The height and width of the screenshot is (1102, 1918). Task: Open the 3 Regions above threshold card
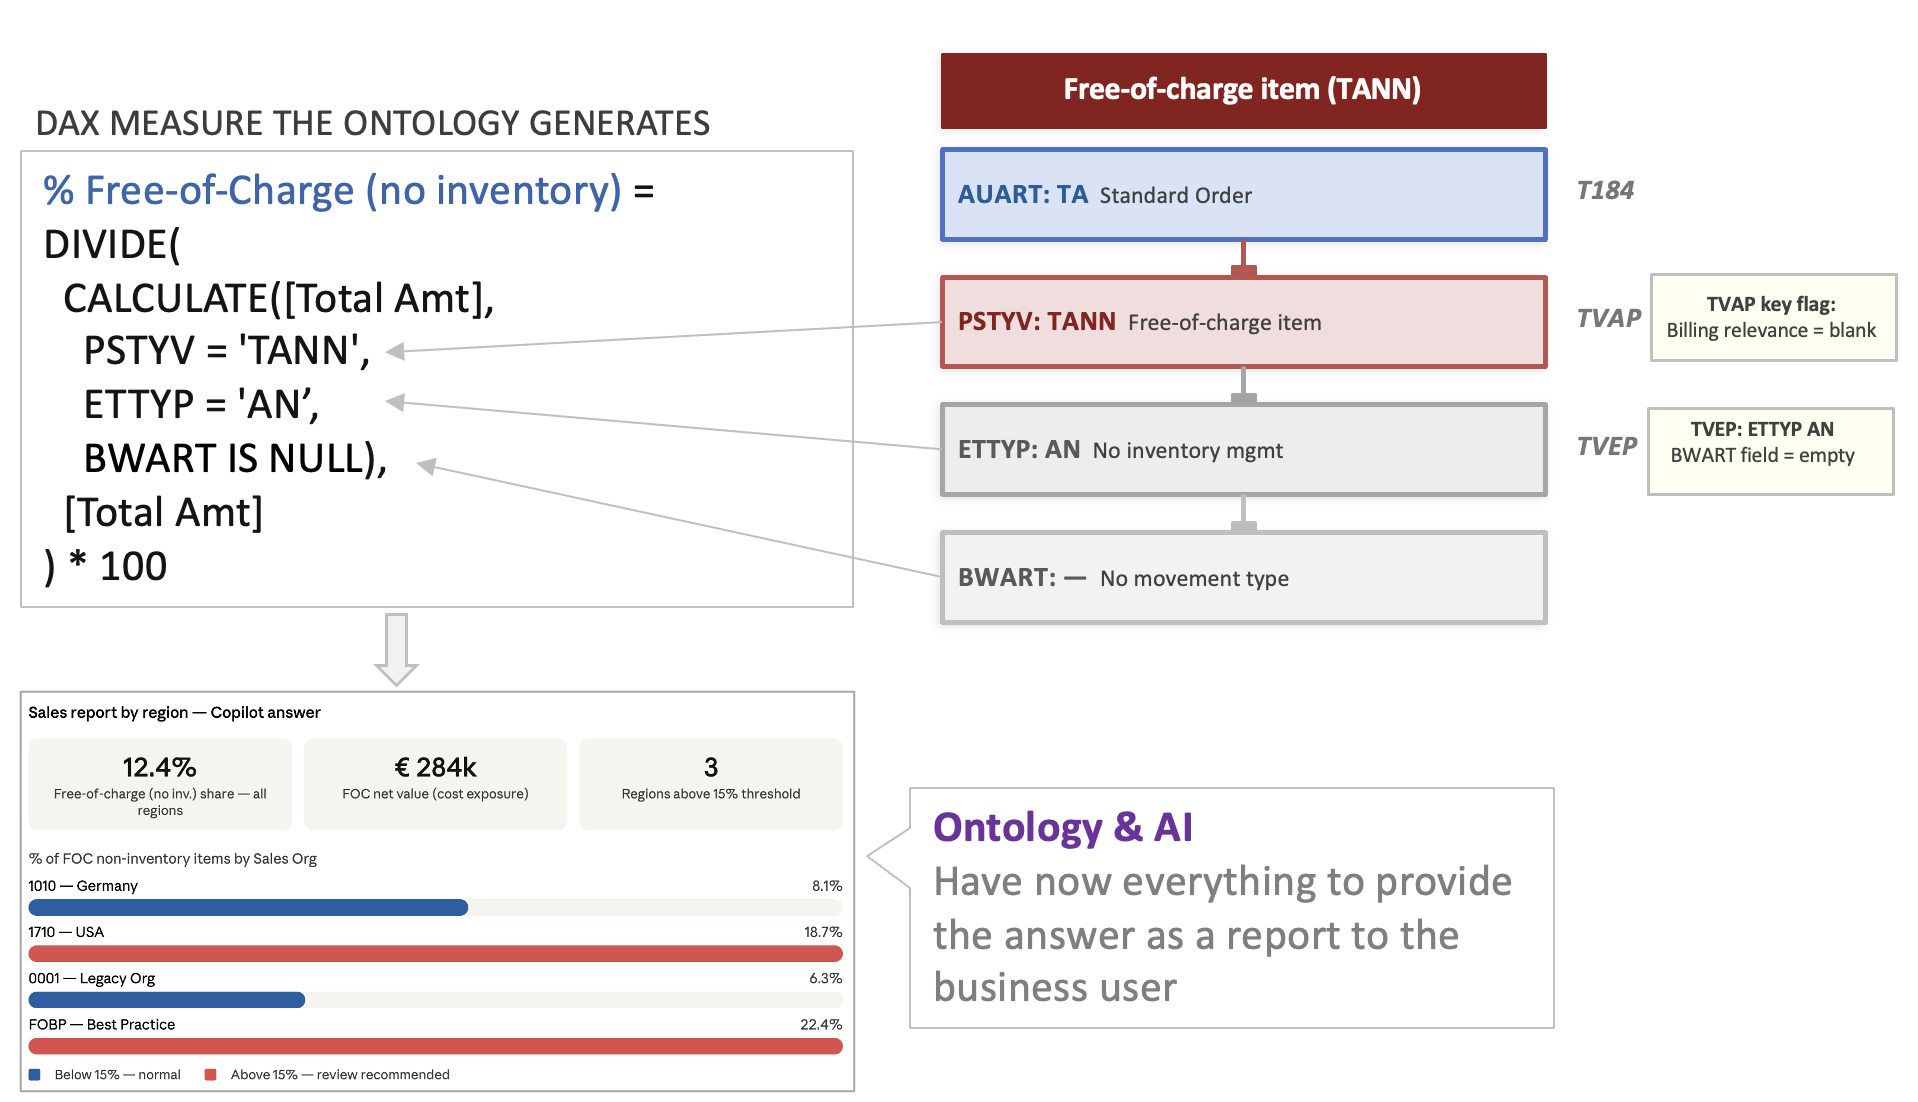coord(710,784)
